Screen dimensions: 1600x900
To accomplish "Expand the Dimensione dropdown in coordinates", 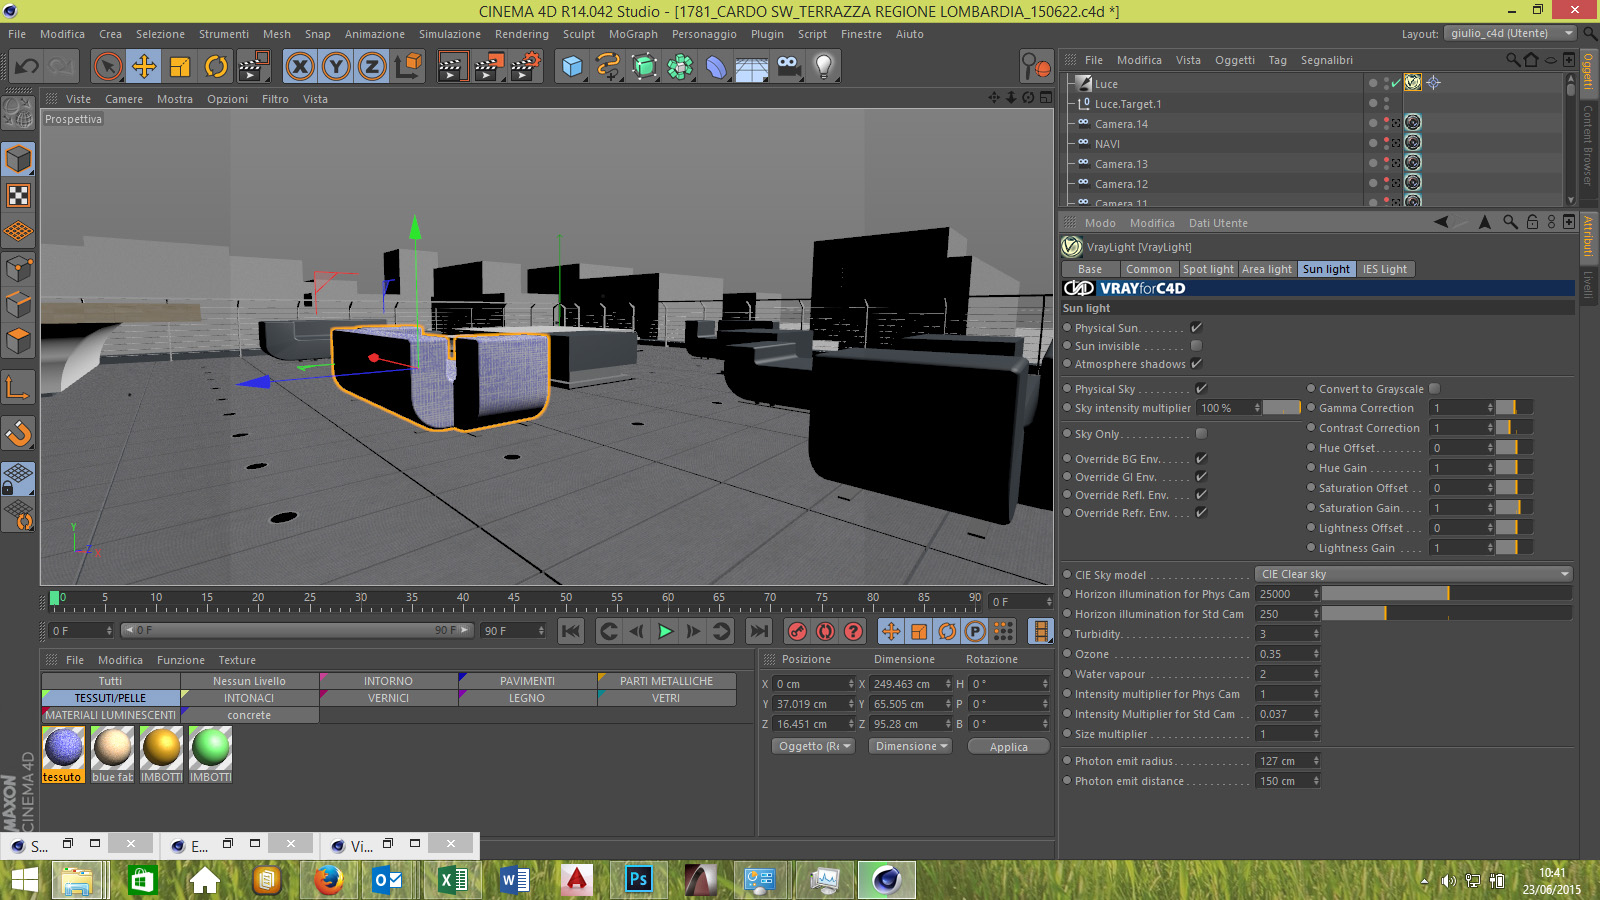I will (910, 746).
